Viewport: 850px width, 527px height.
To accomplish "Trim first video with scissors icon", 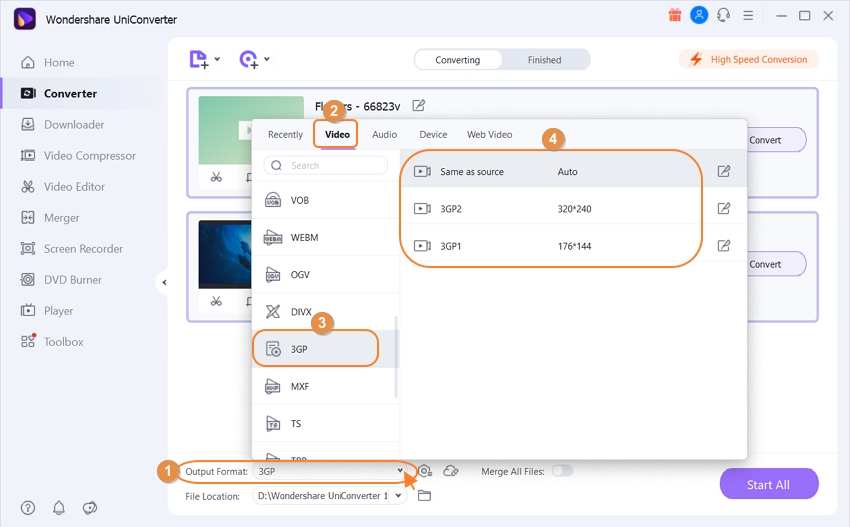I will 216,177.
